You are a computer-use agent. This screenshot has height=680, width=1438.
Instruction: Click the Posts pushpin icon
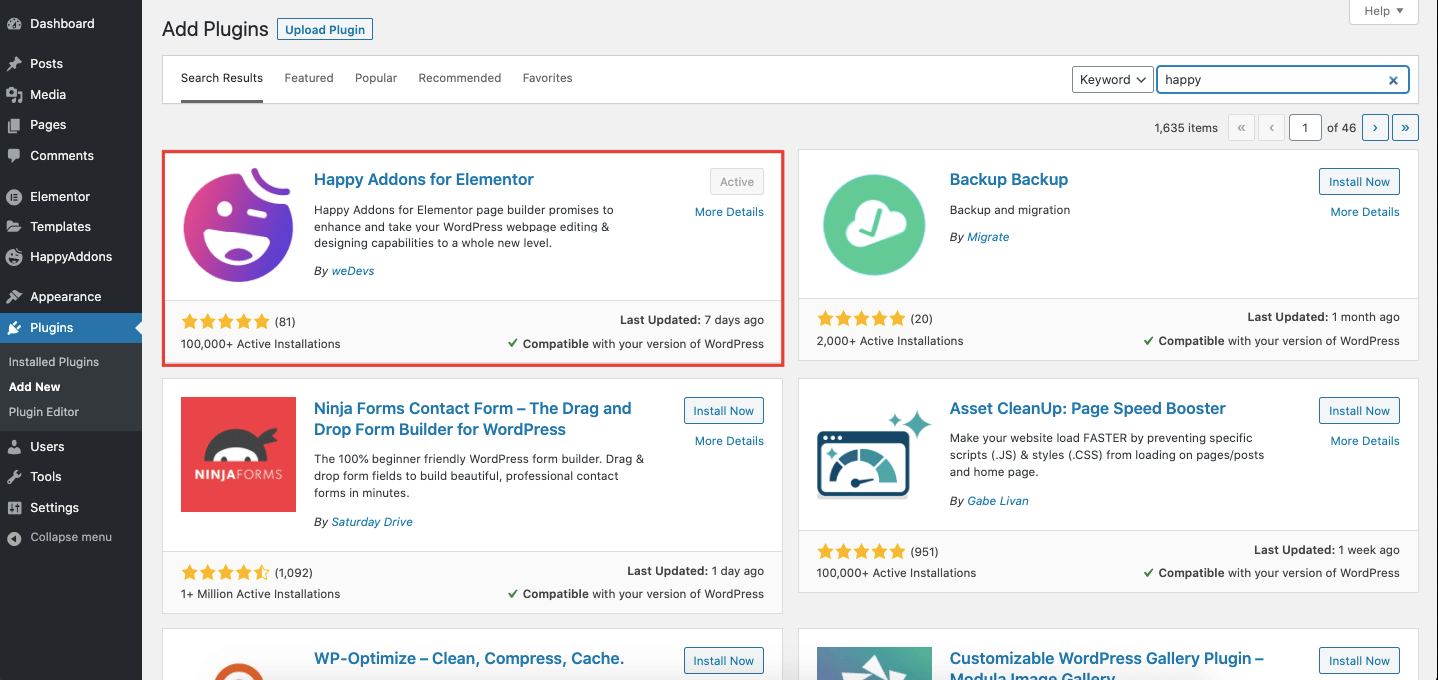tap(14, 63)
